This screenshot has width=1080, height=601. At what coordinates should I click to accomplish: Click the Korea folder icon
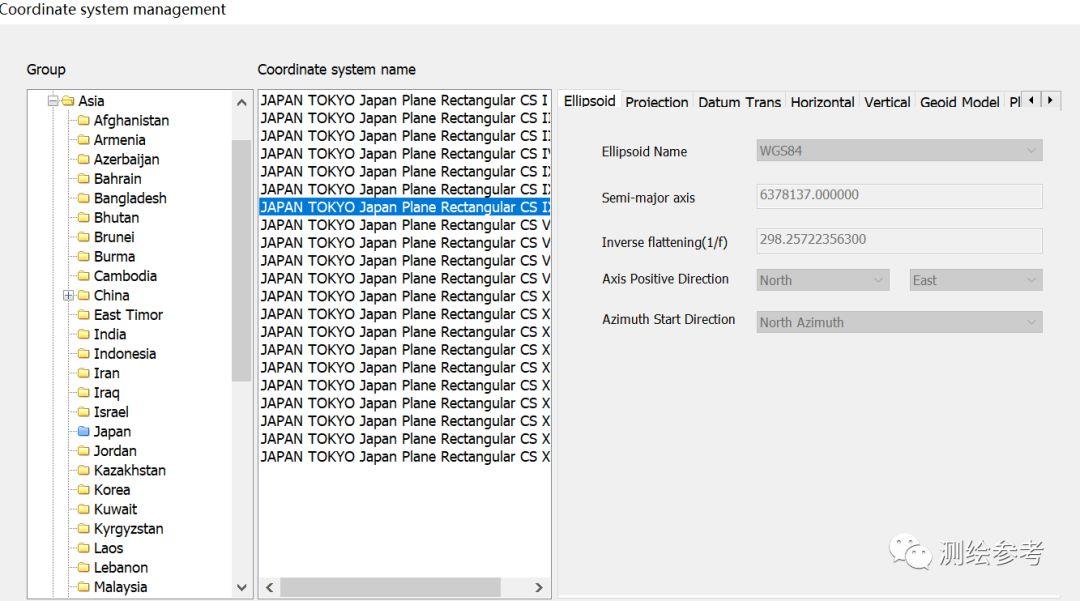tap(84, 490)
